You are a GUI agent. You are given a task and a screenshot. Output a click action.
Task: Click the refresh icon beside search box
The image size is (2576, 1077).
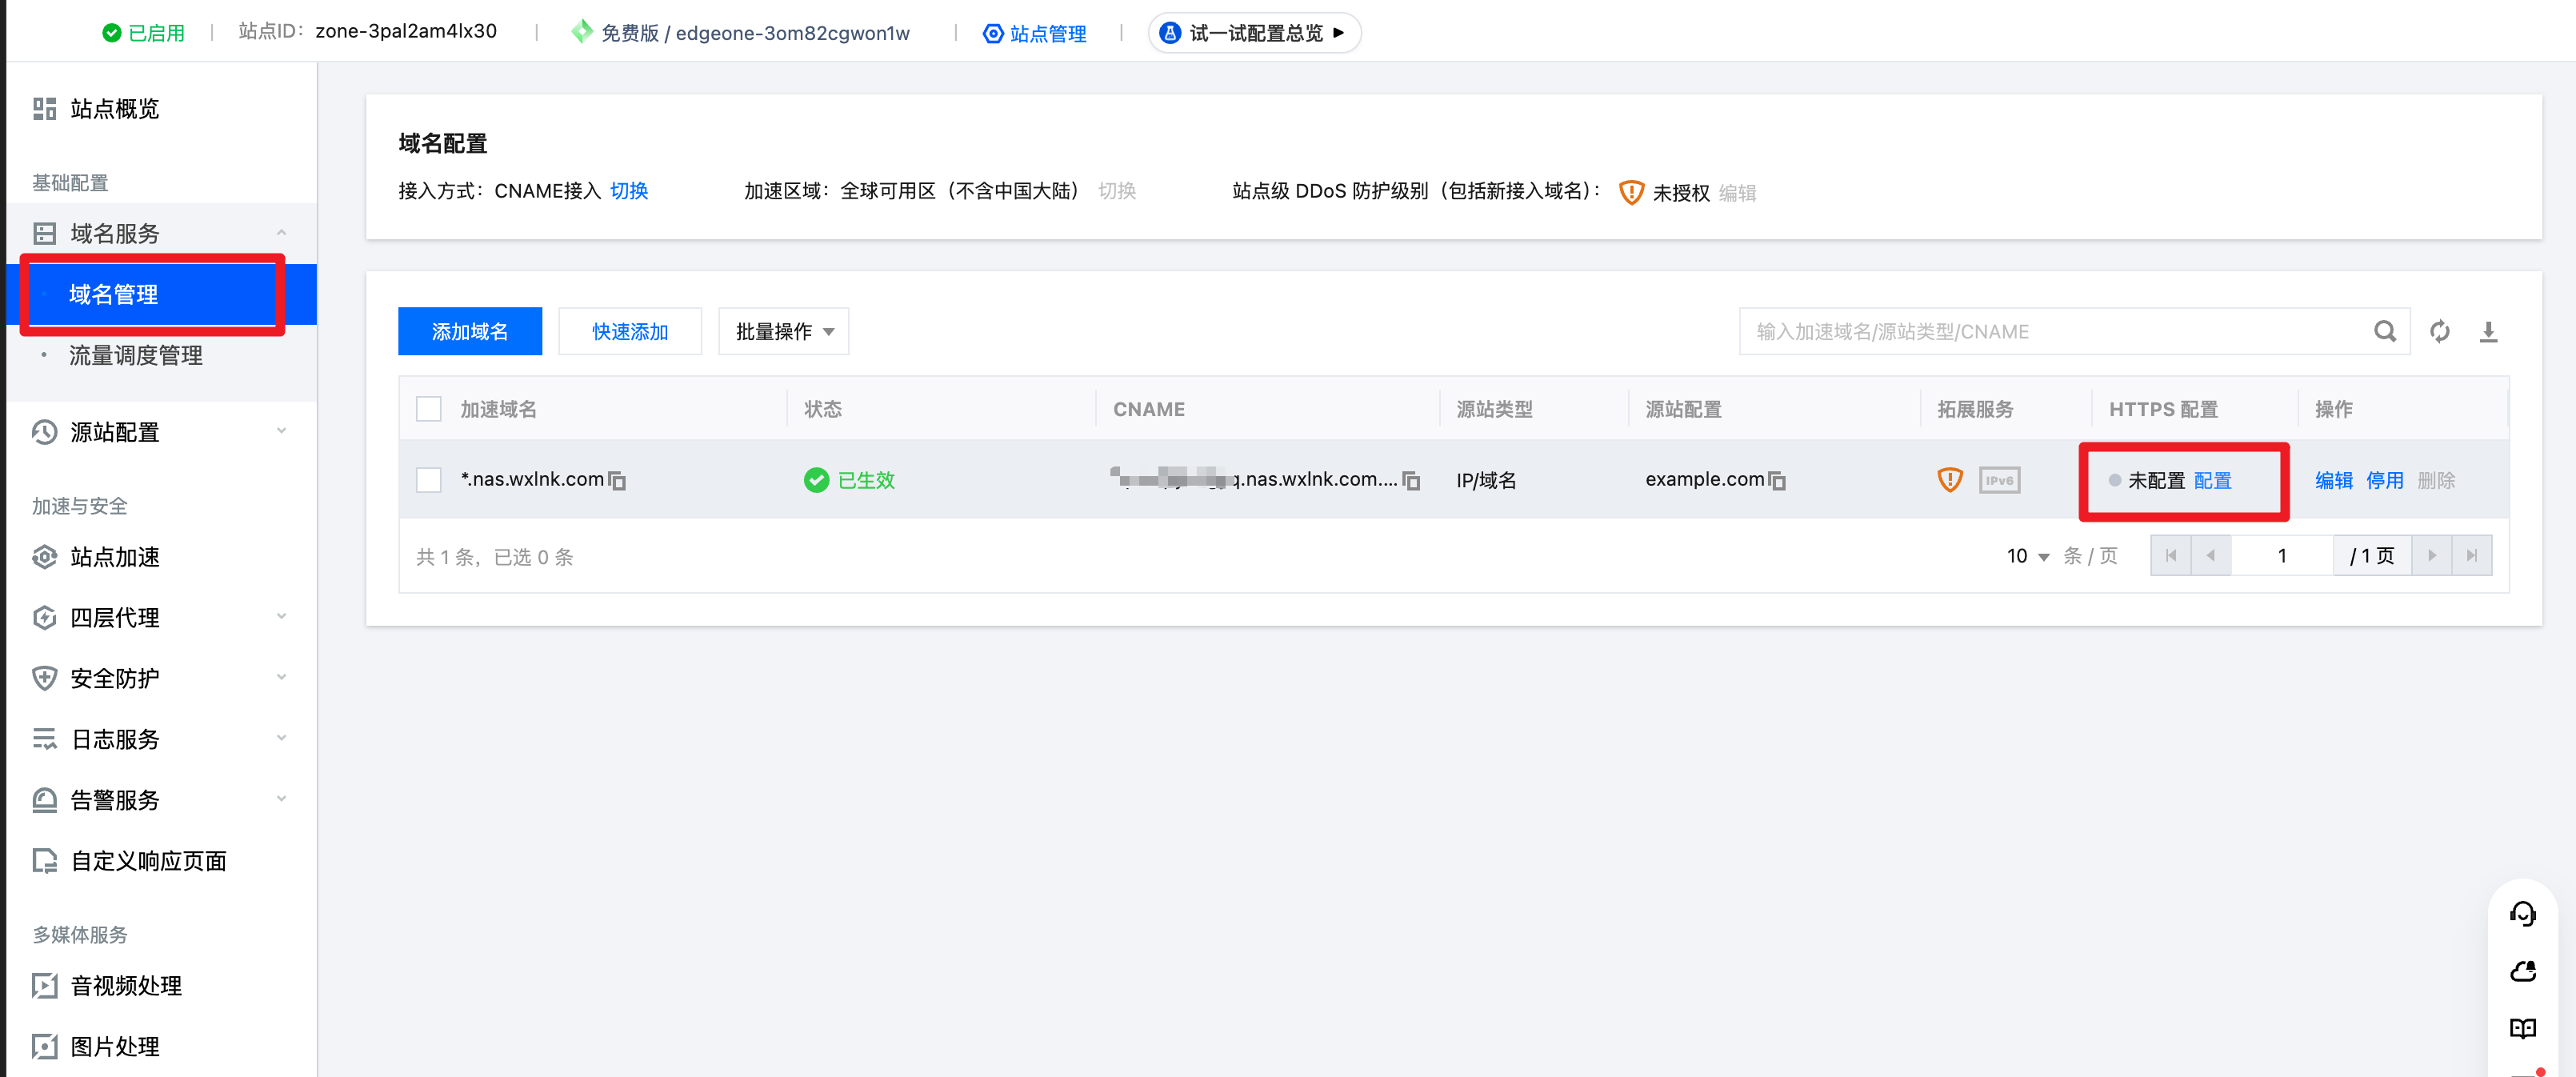pyautogui.click(x=2439, y=331)
